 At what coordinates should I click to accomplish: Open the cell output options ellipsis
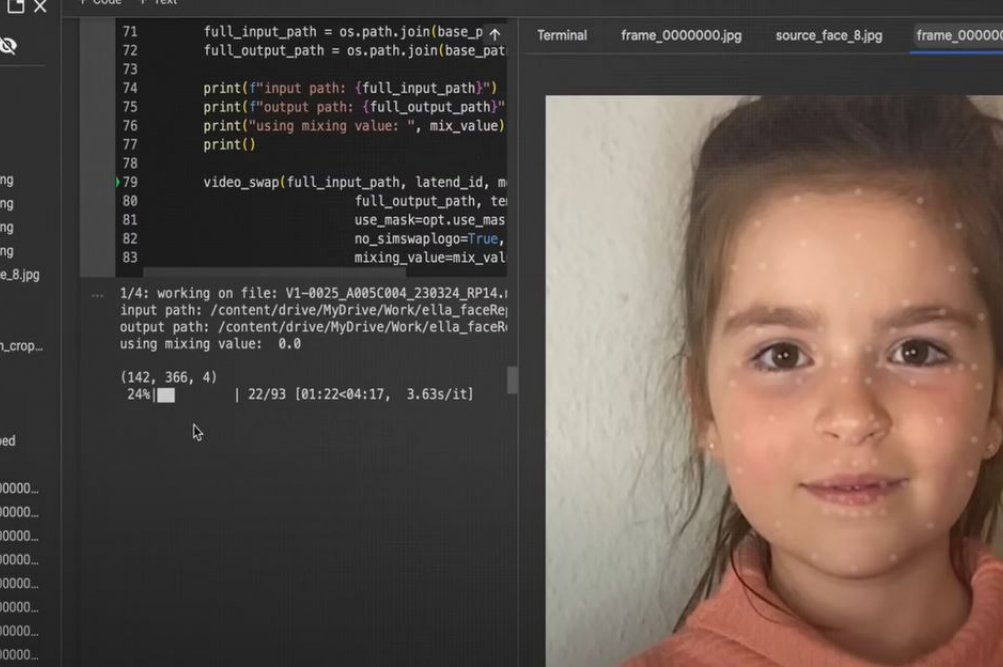(x=97, y=295)
